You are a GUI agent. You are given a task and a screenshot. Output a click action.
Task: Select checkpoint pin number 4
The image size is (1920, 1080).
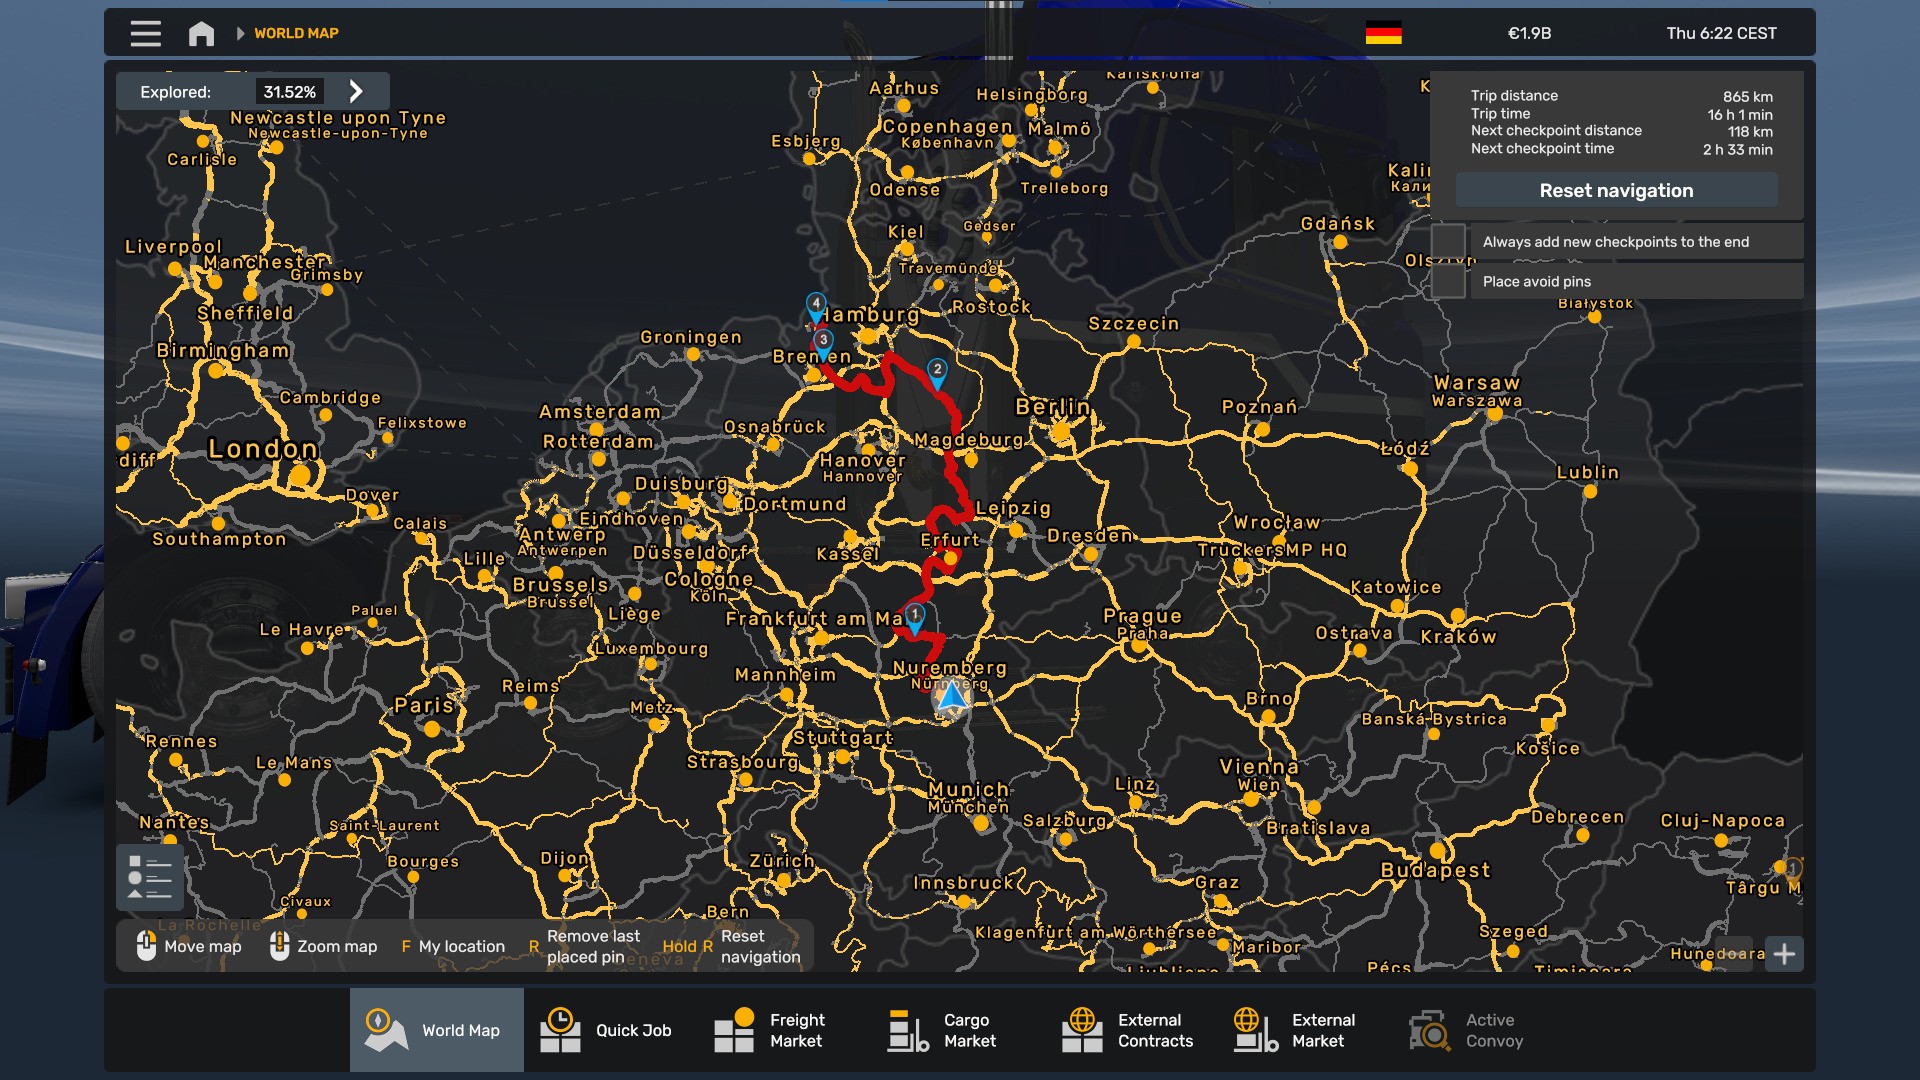[816, 305]
